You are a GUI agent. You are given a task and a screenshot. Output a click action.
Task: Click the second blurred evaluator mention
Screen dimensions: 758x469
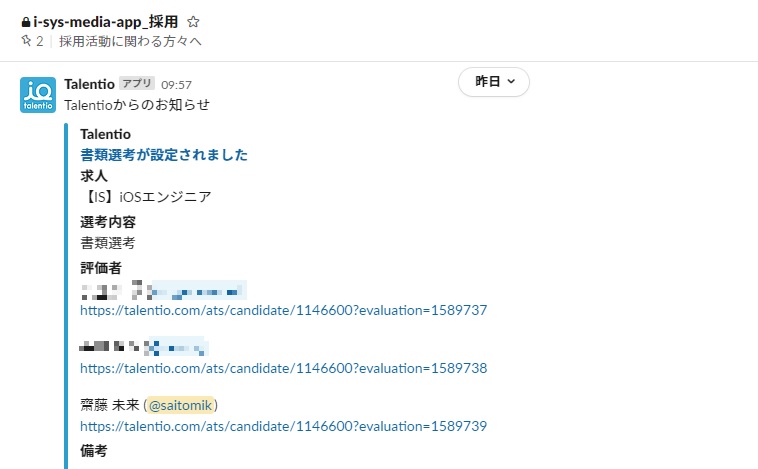(x=178, y=347)
